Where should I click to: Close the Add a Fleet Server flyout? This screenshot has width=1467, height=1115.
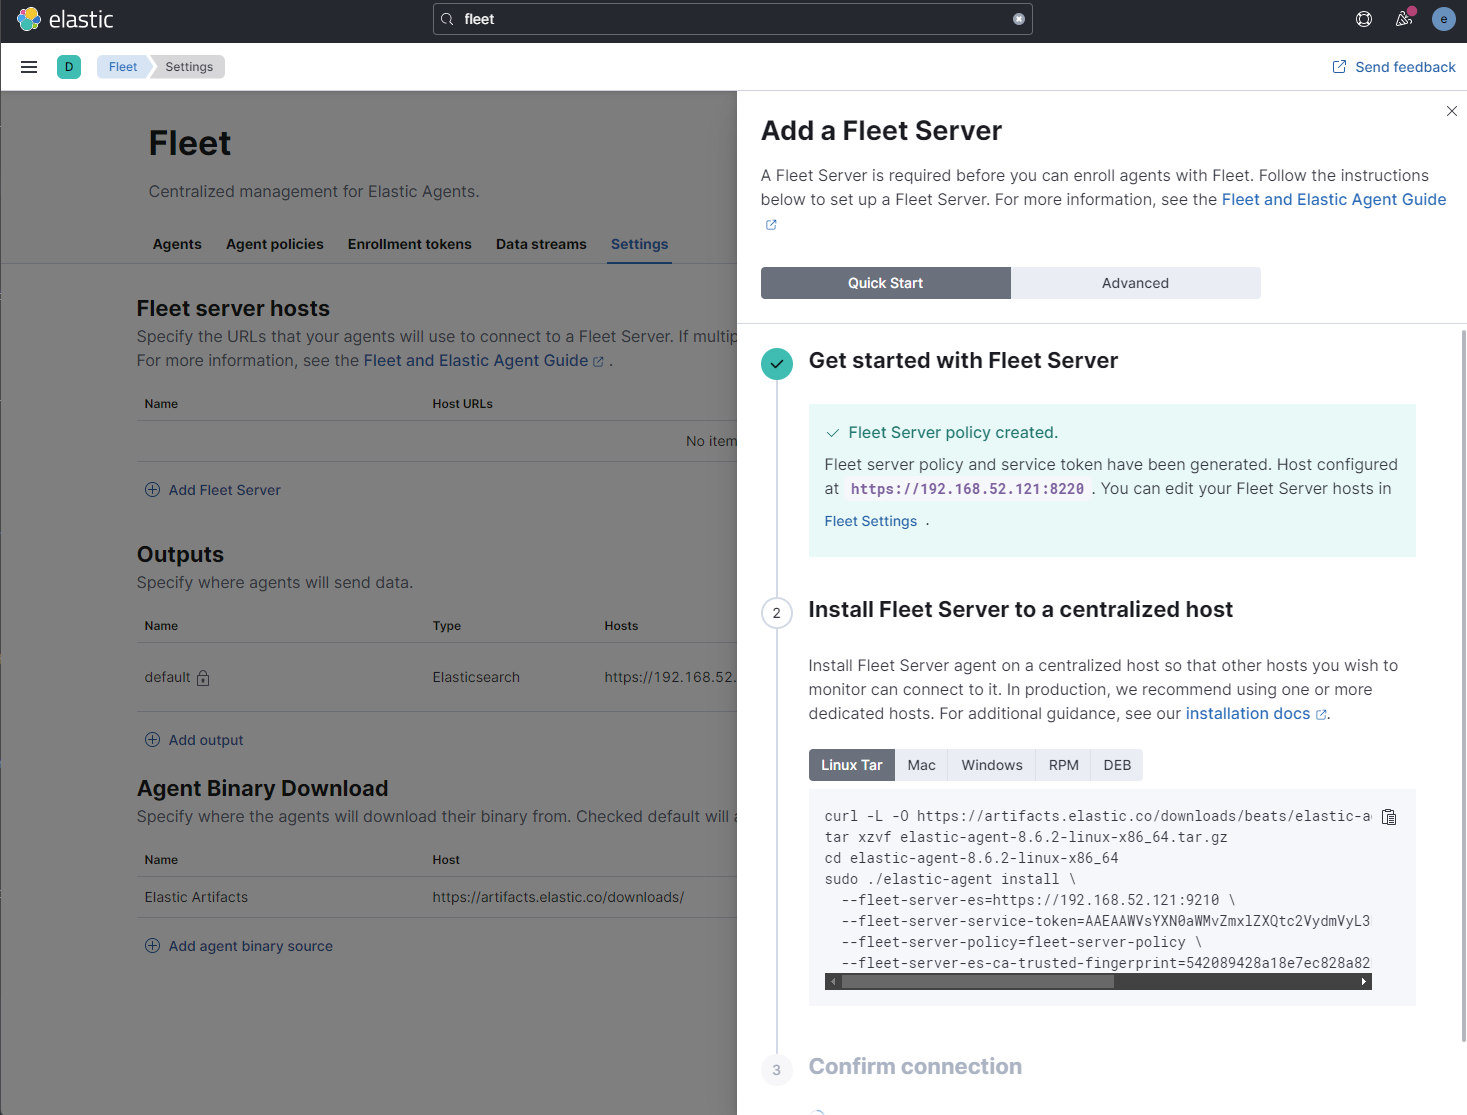pyautogui.click(x=1452, y=111)
